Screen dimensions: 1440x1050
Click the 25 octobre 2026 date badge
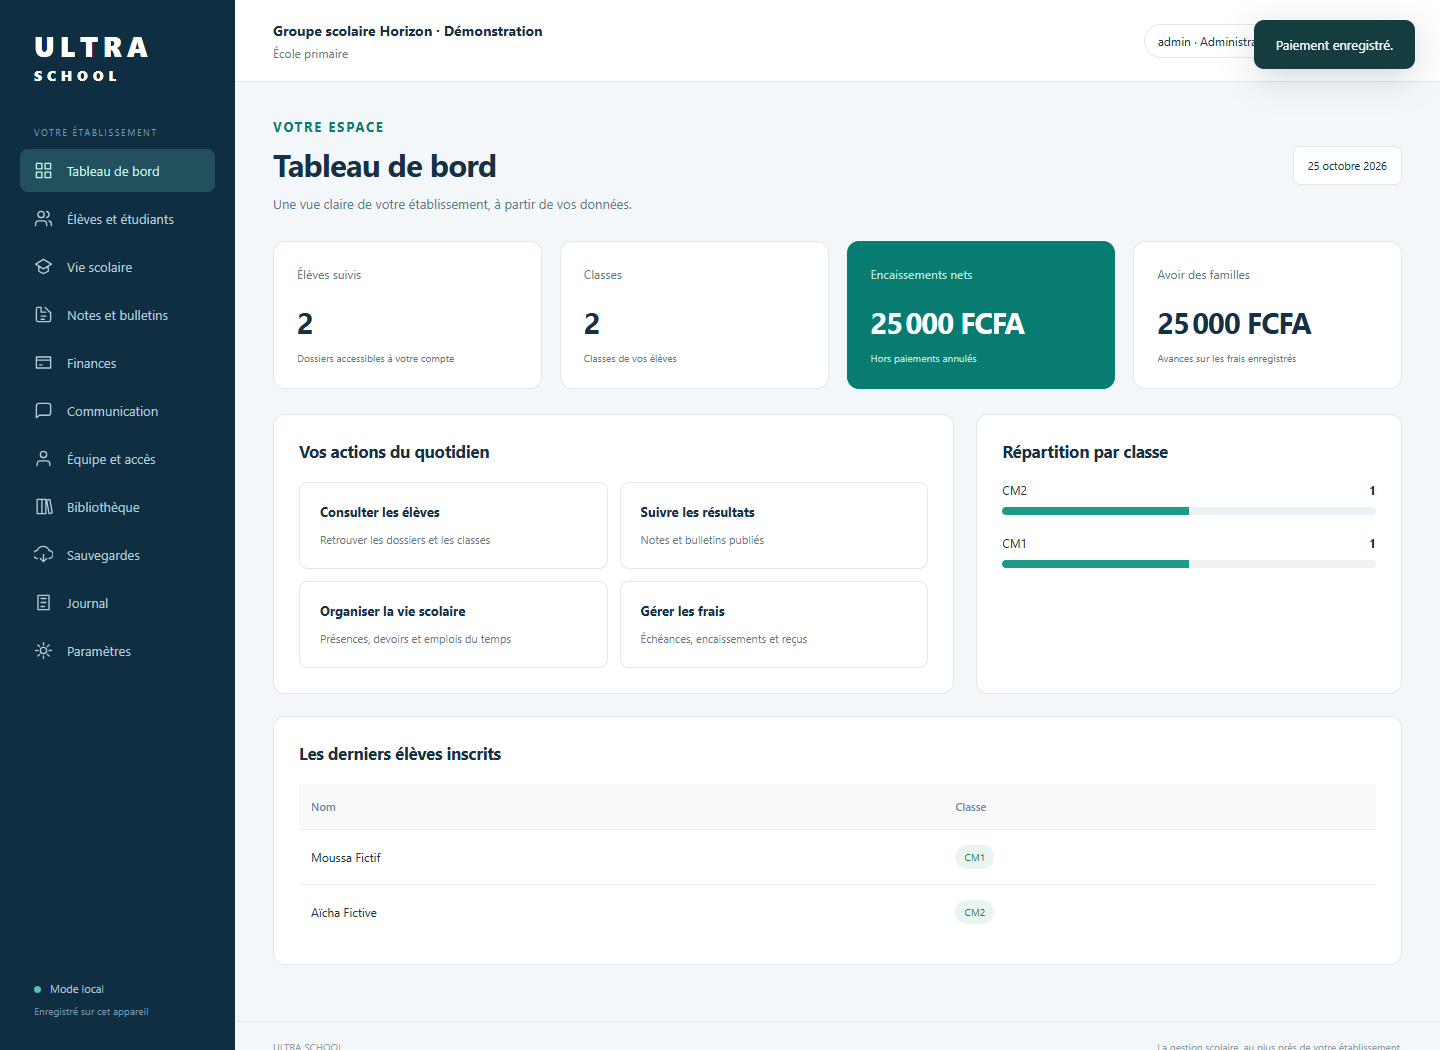click(1347, 166)
